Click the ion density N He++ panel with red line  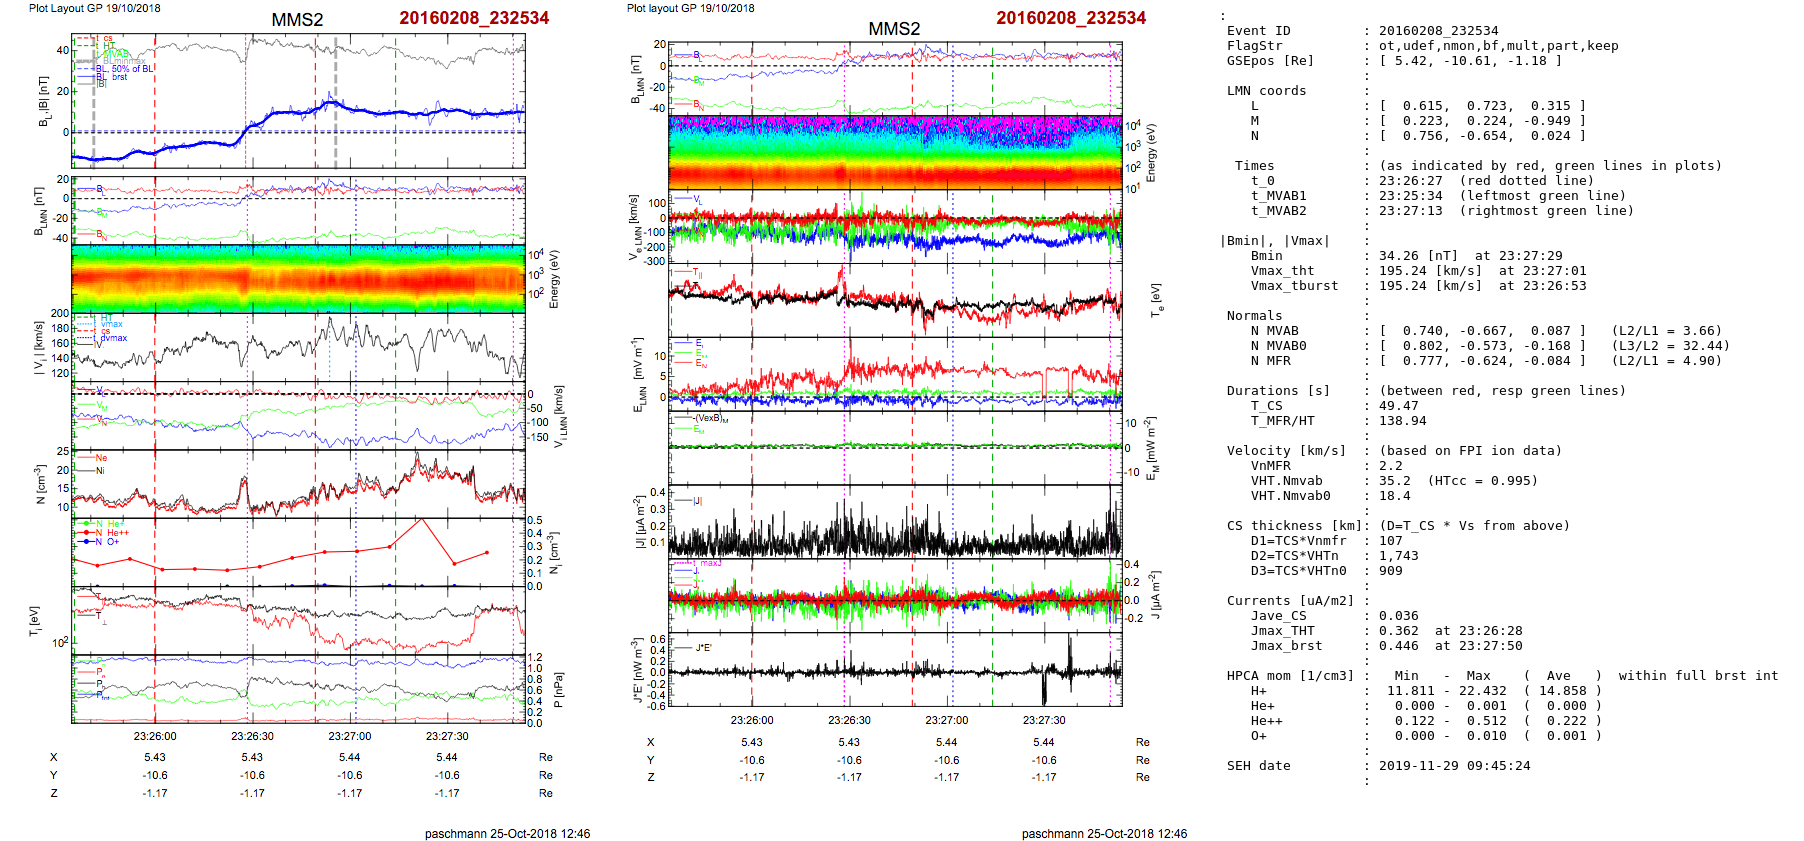click(298, 552)
